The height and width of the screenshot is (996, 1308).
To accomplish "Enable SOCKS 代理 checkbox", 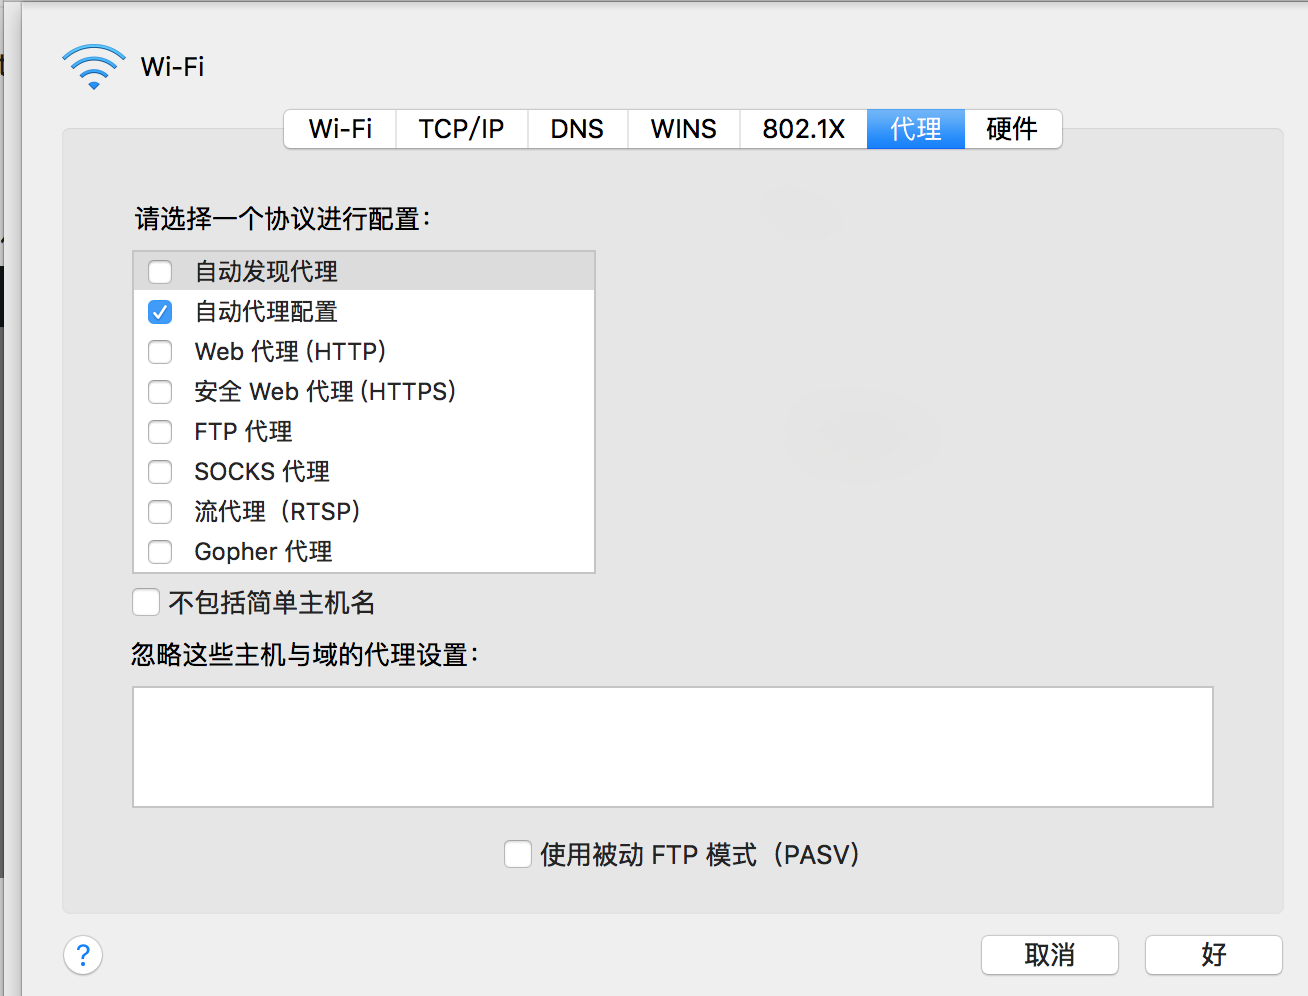I will [x=160, y=472].
